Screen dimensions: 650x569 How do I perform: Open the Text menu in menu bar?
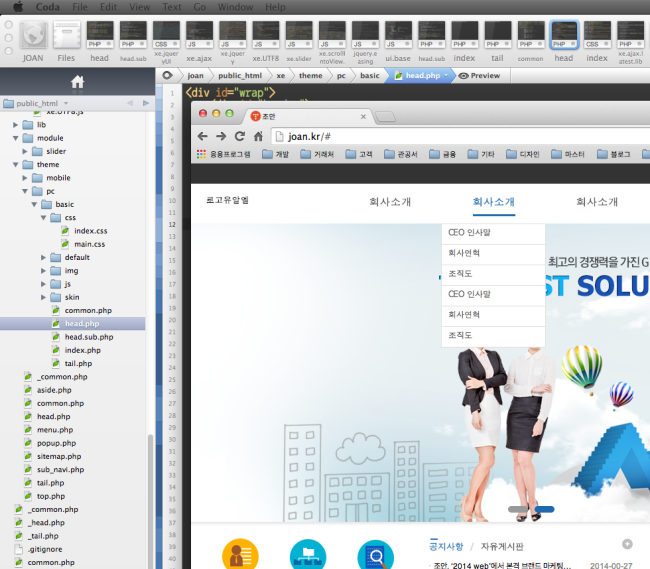(x=171, y=7)
